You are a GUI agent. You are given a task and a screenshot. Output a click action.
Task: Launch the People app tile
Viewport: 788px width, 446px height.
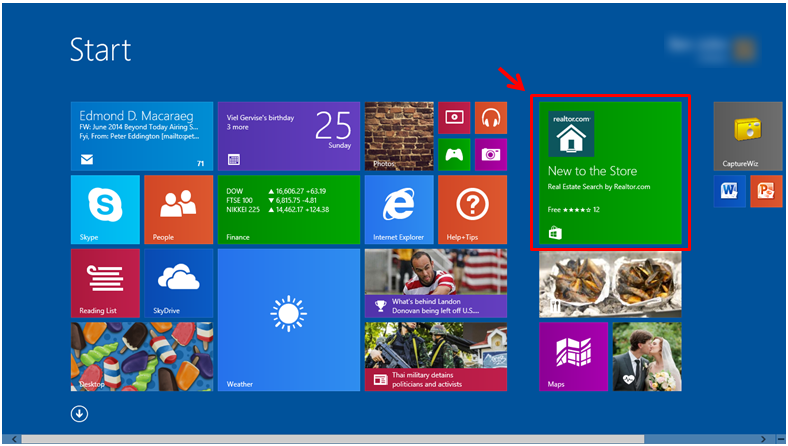tap(178, 210)
